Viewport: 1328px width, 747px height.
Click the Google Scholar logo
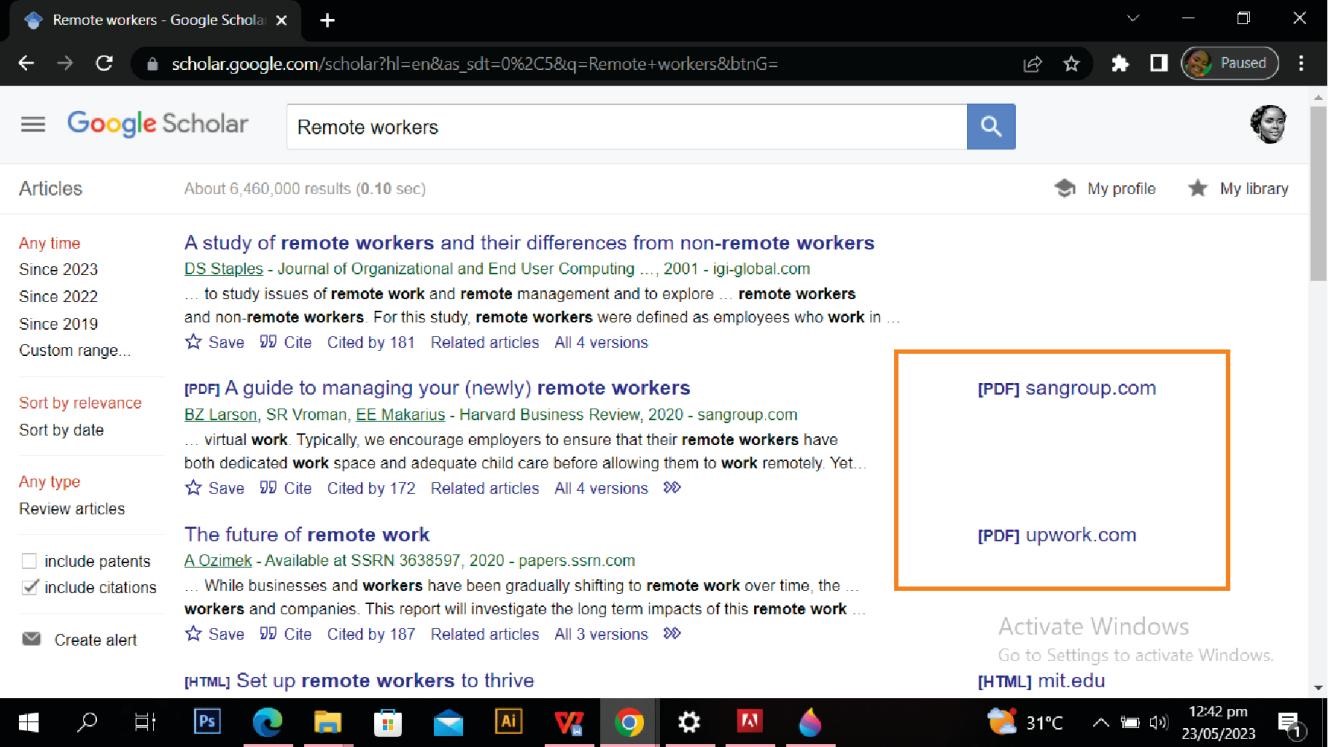[x=158, y=124]
